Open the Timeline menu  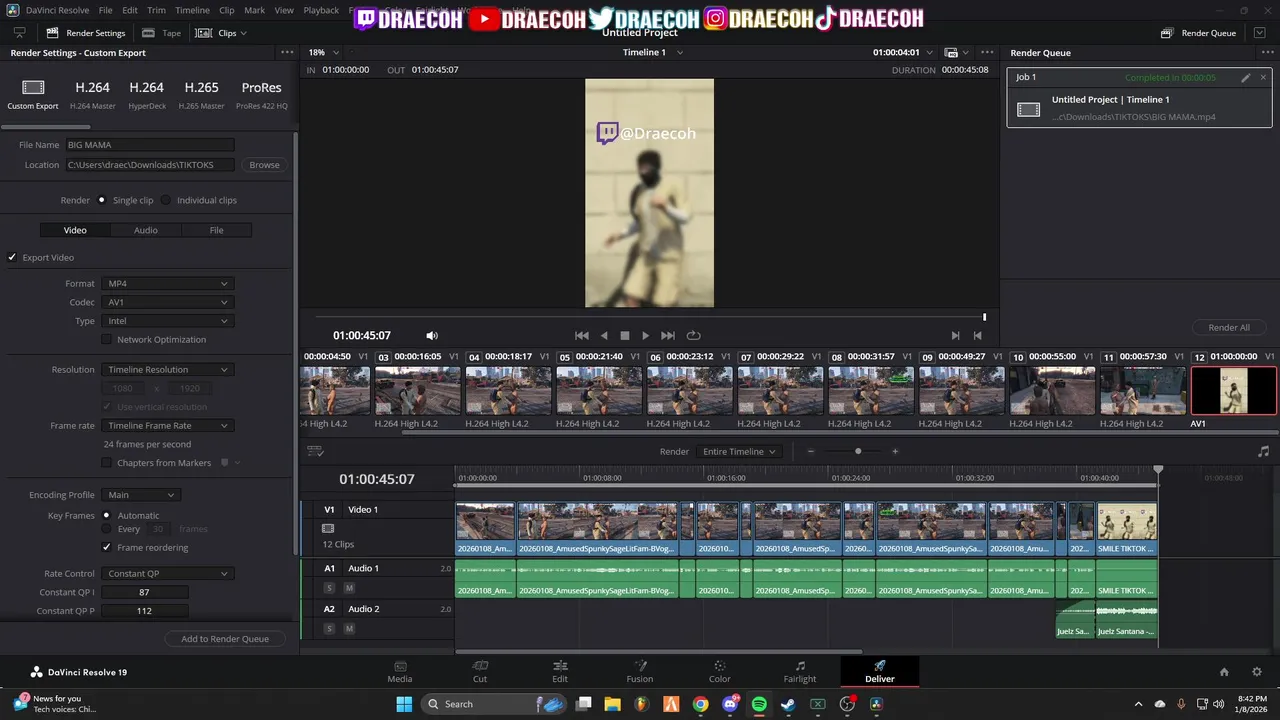[x=192, y=10]
